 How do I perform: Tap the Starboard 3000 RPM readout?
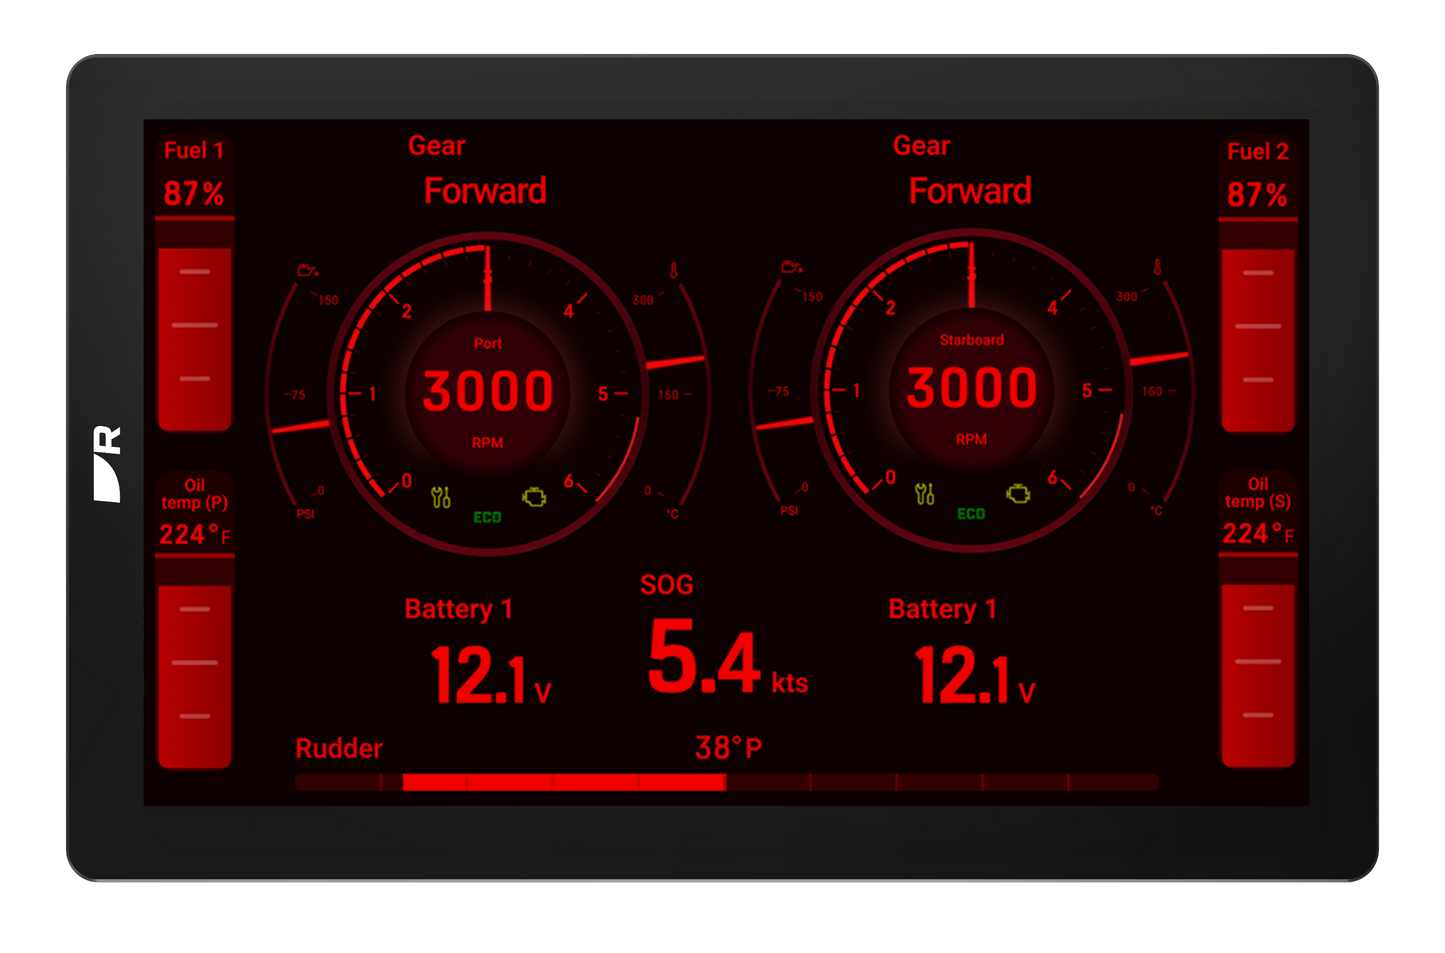click(x=972, y=388)
